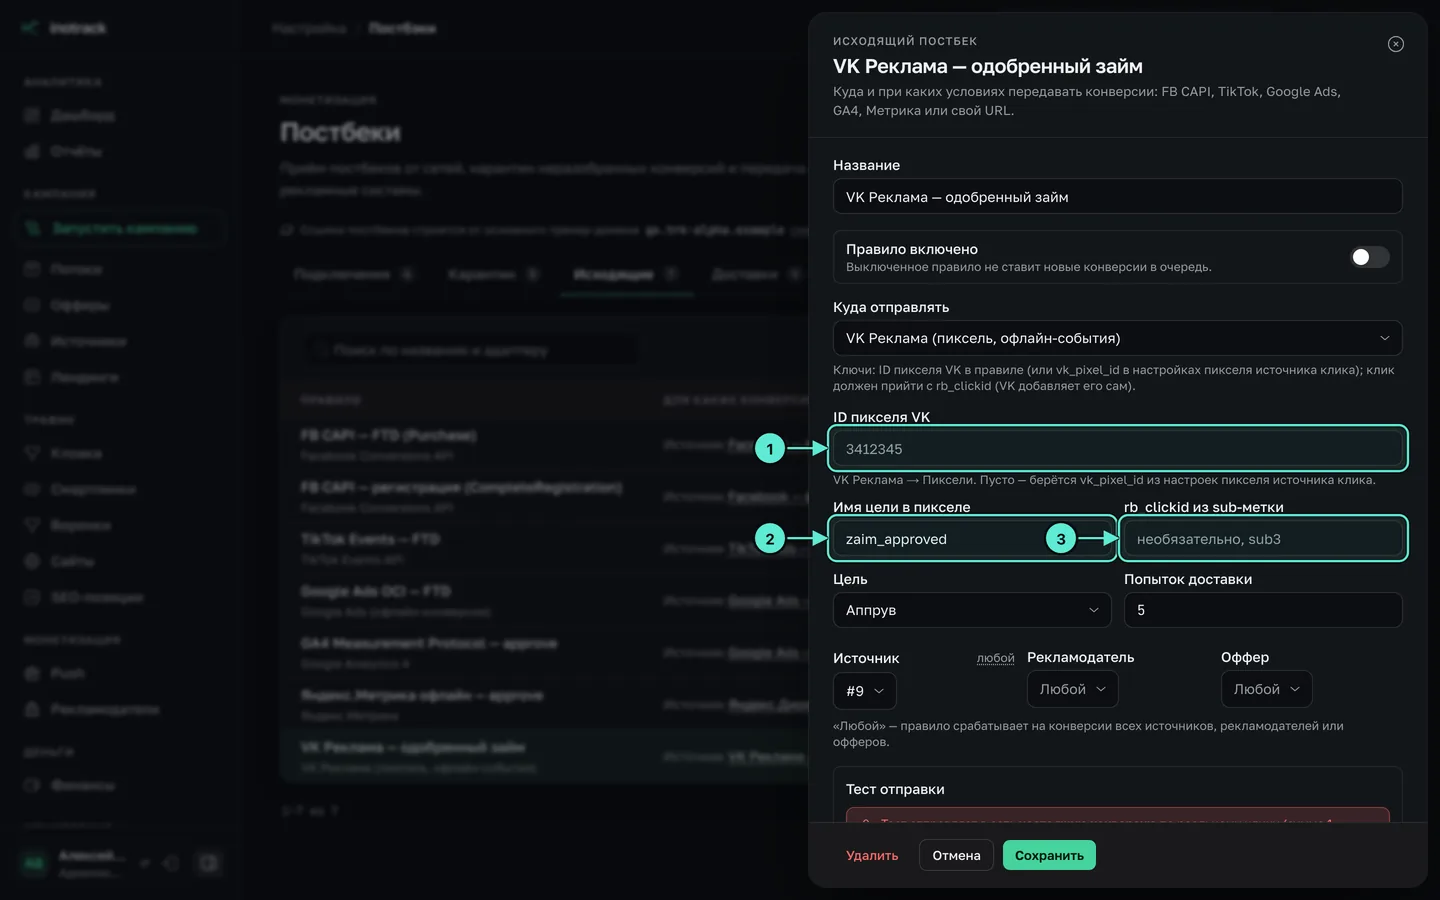Click the 'Тест отправки' section heading
1440x900 pixels.
coord(895,789)
